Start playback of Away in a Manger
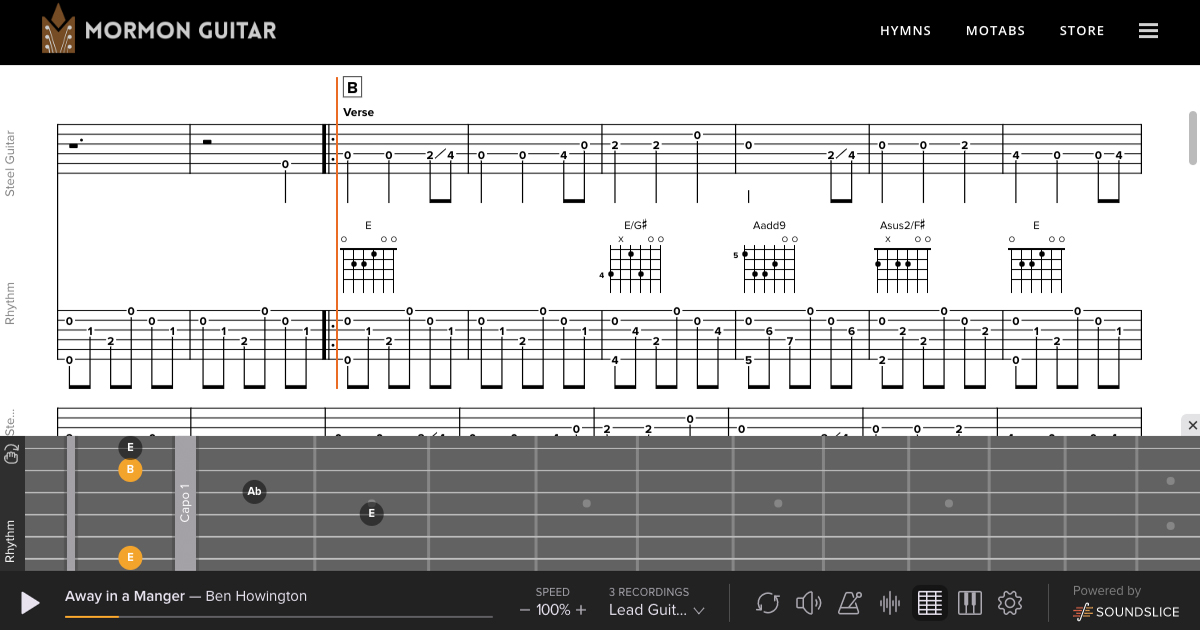 coord(29,603)
